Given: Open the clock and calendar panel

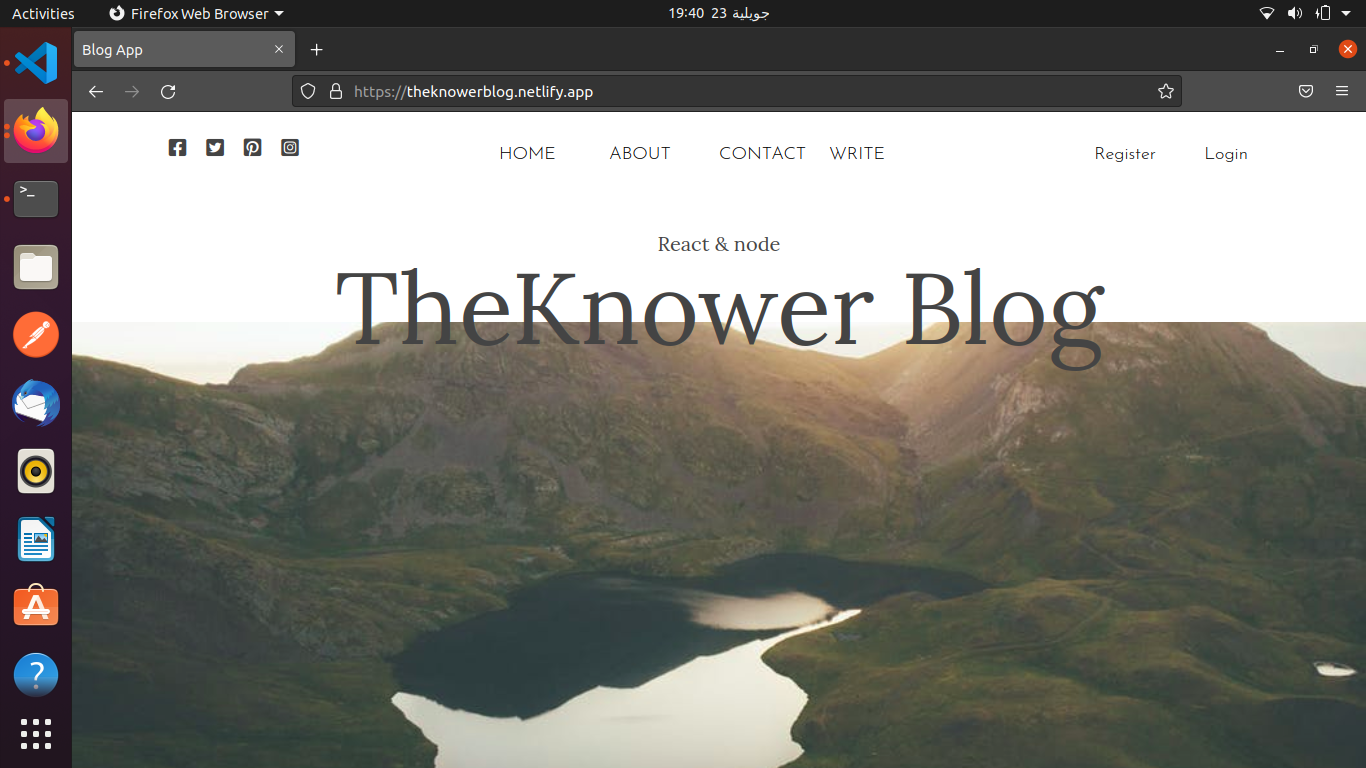Looking at the screenshot, I should [718, 14].
